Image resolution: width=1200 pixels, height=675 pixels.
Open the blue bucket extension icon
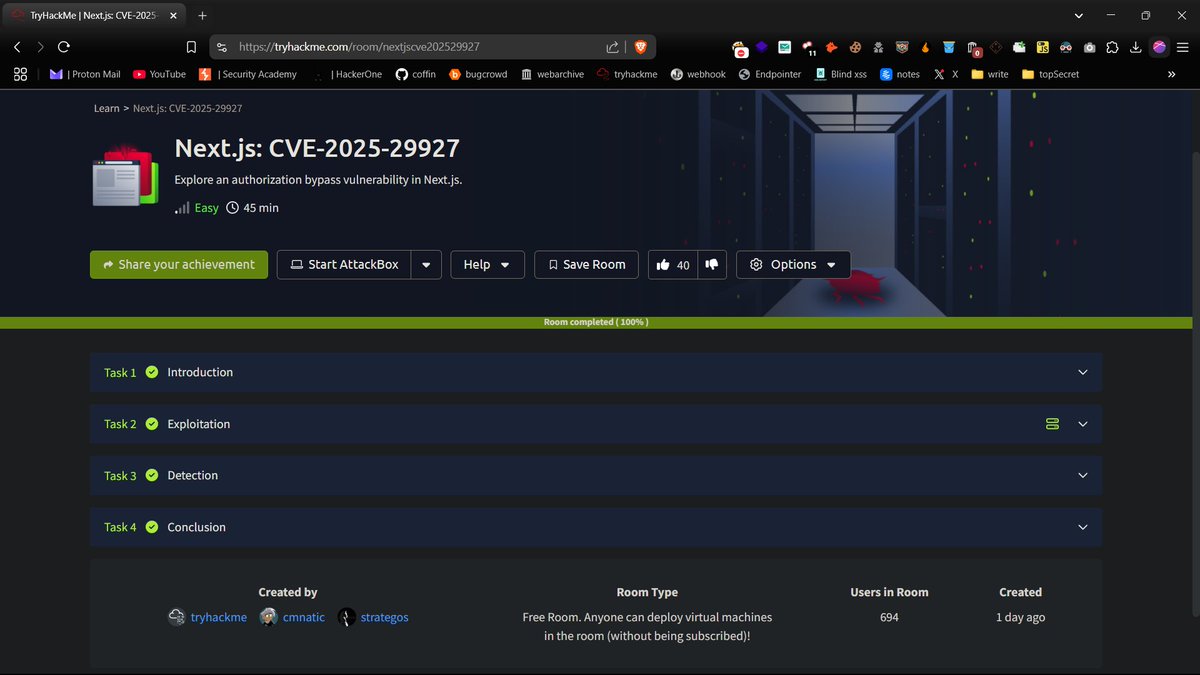coord(949,47)
